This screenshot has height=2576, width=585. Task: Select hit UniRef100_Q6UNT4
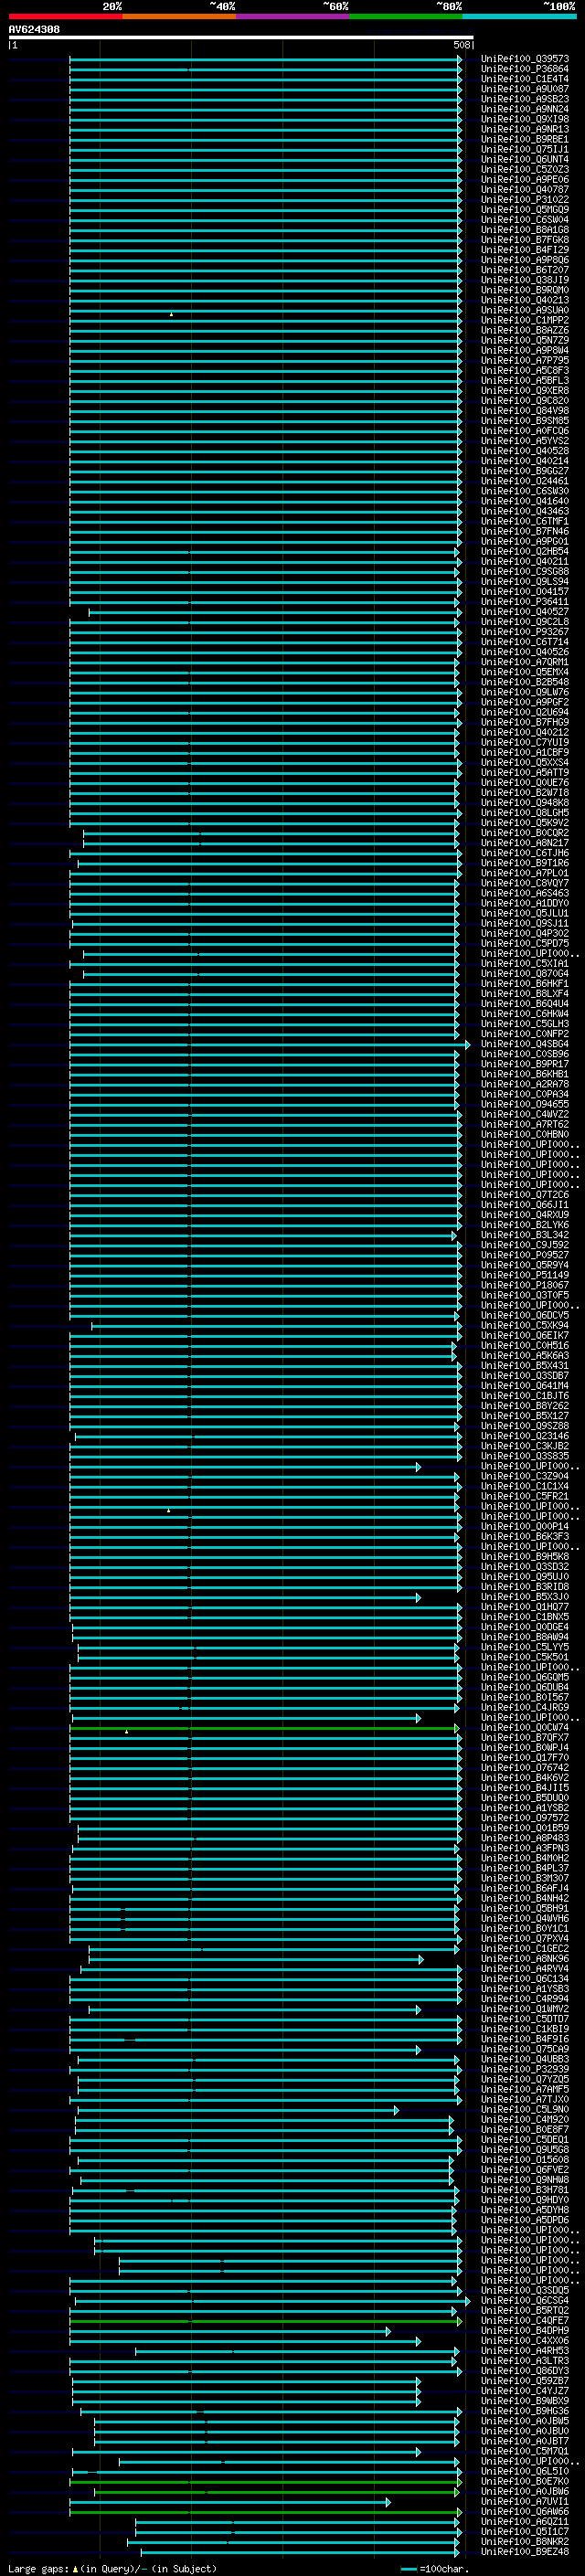coord(525,159)
